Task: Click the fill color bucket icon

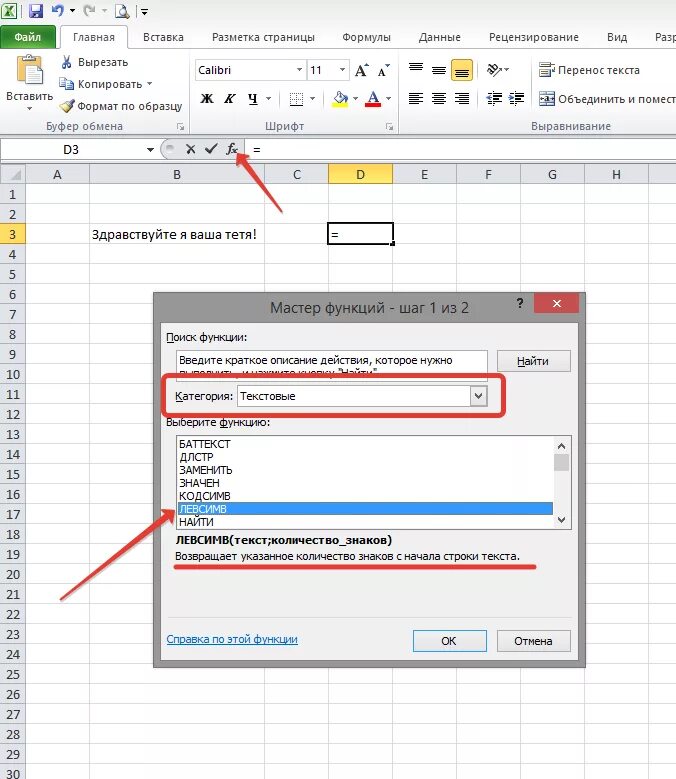Action: pyautogui.click(x=340, y=98)
